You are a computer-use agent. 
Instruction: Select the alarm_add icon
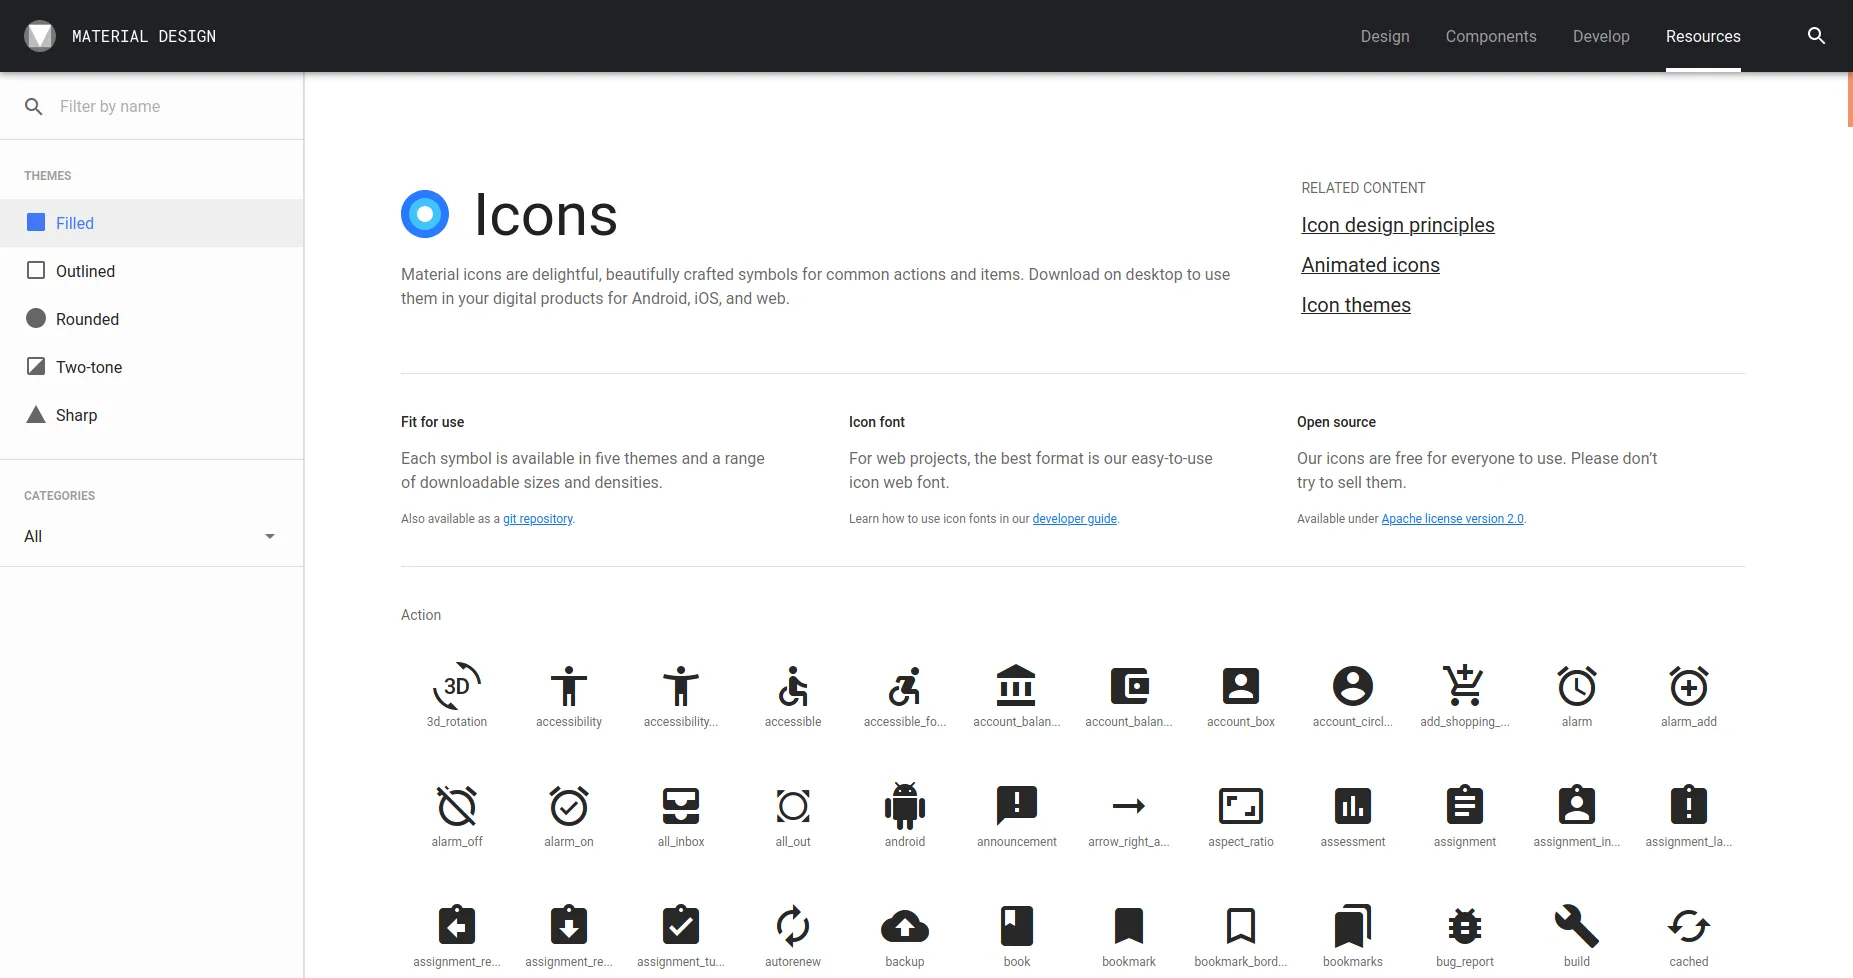pyautogui.click(x=1689, y=687)
